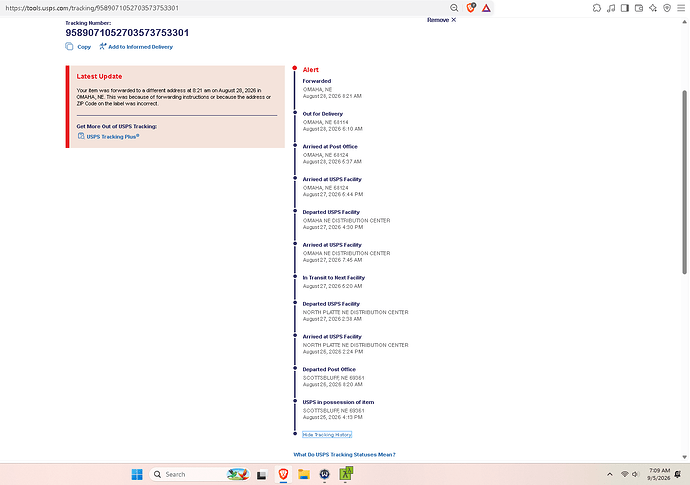This screenshot has width=690, height=485.
Task: Open Task View on the taskbar
Action: pos(262,475)
